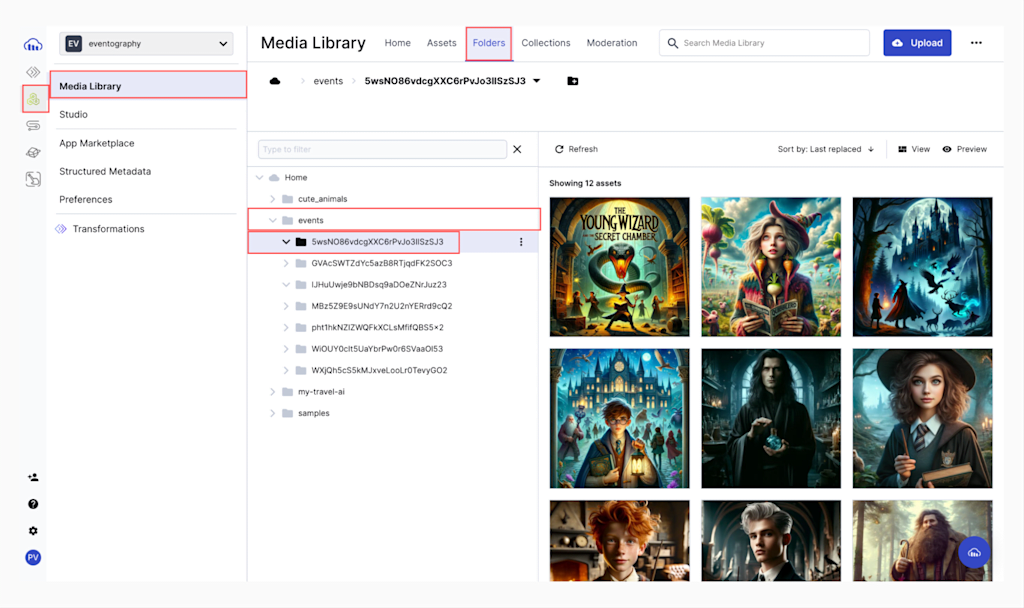Select the Digital Asset Management sidebar icon
The width and height of the screenshot is (1024, 608).
(x=33, y=99)
